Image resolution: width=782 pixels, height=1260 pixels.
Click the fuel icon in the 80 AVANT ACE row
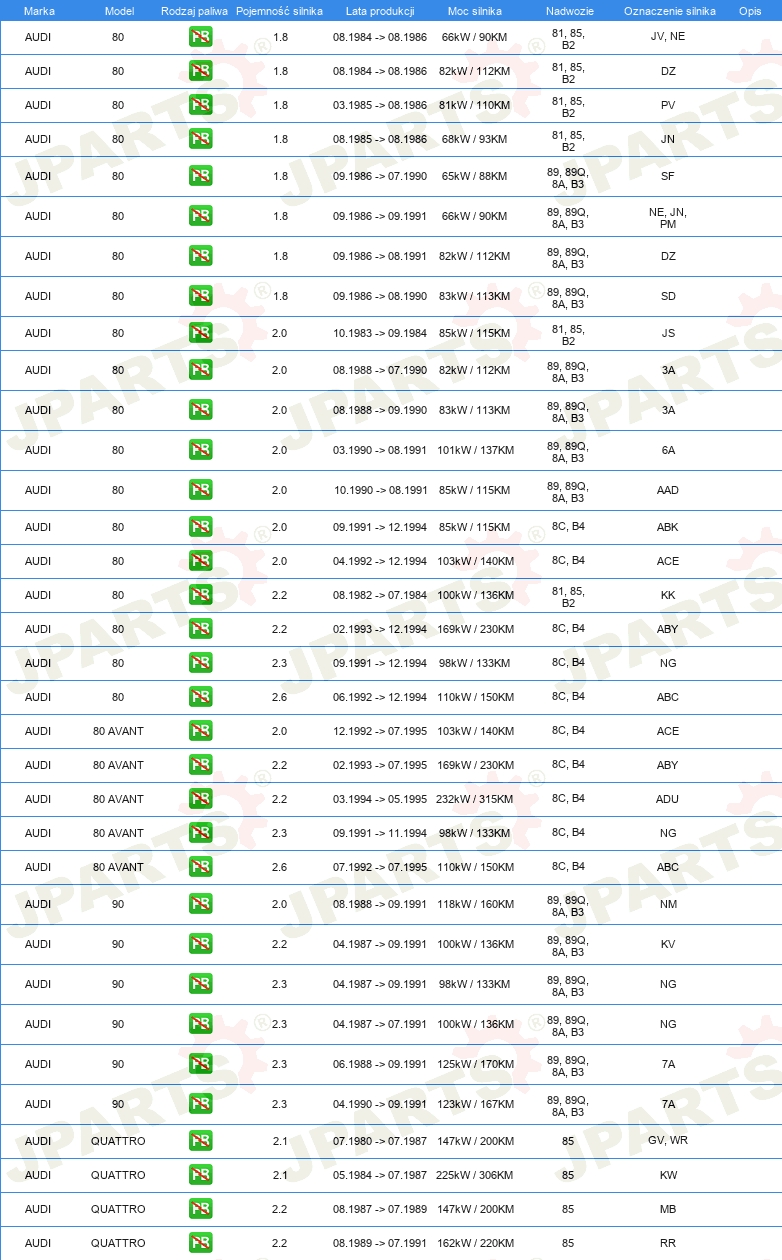(x=200, y=731)
